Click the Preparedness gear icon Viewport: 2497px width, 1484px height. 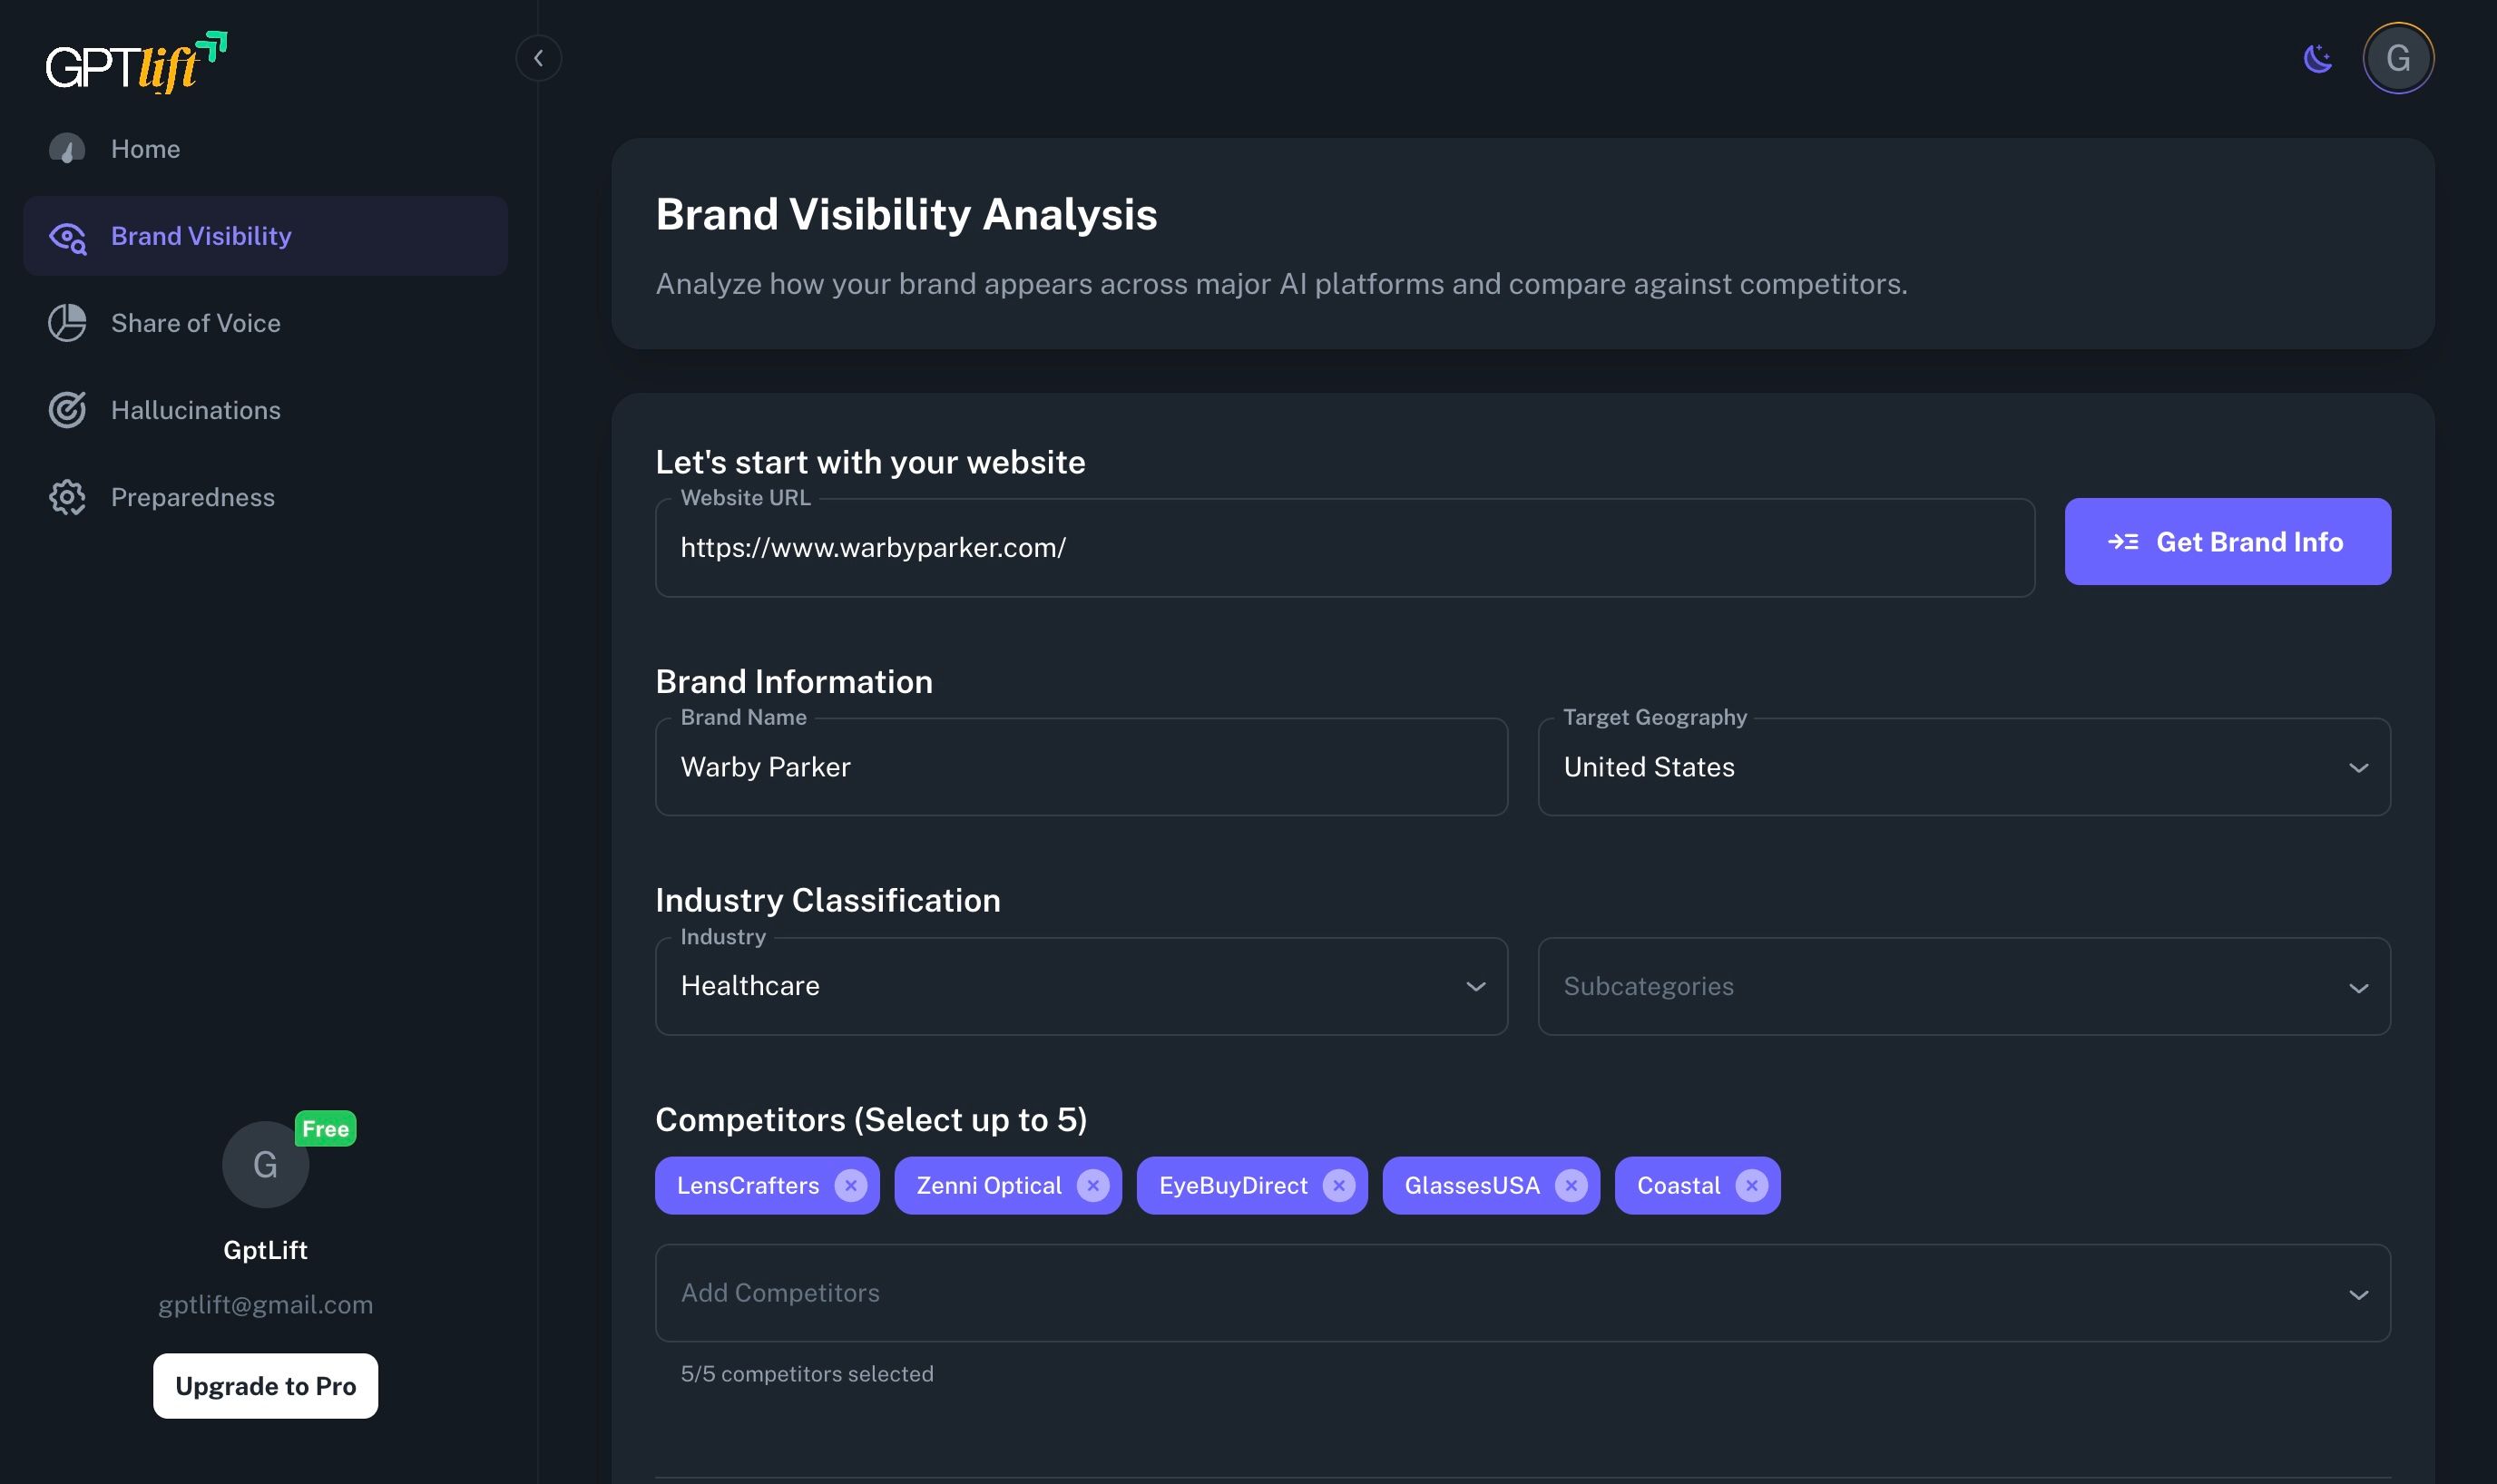pyautogui.click(x=67, y=497)
